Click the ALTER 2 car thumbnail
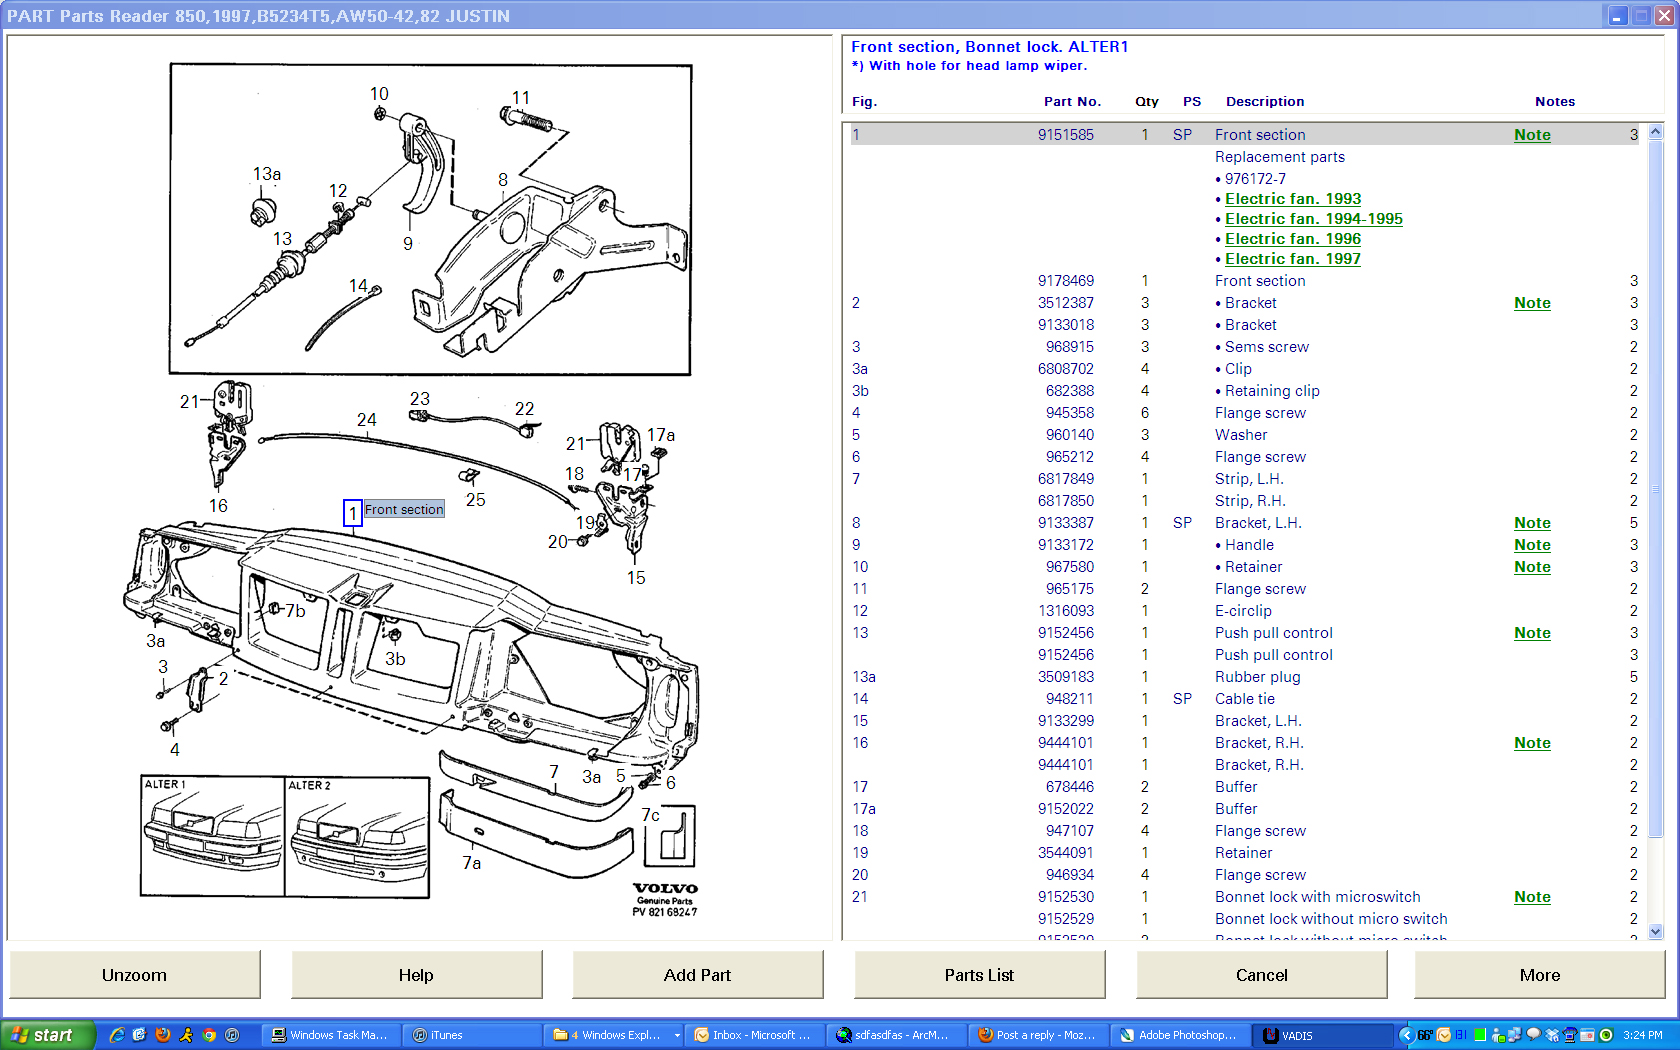Viewport: 1680px width, 1050px height. (357, 836)
